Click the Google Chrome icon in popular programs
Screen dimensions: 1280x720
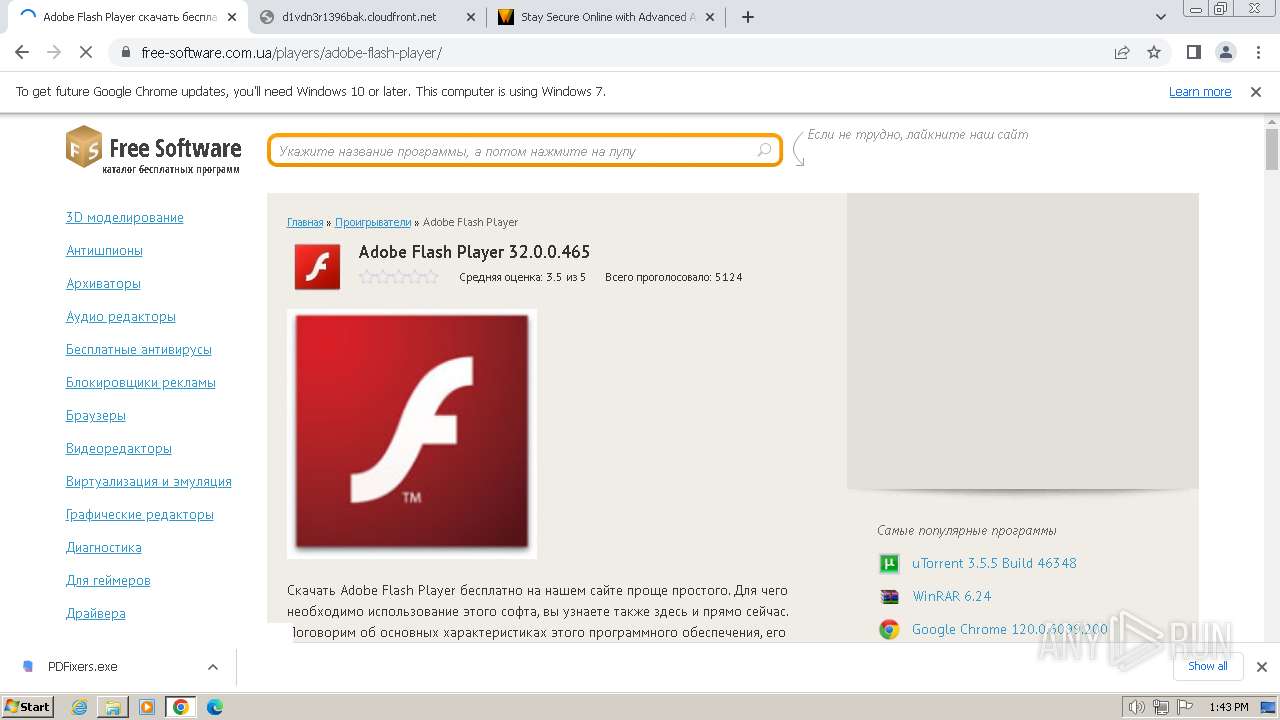coord(889,629)
